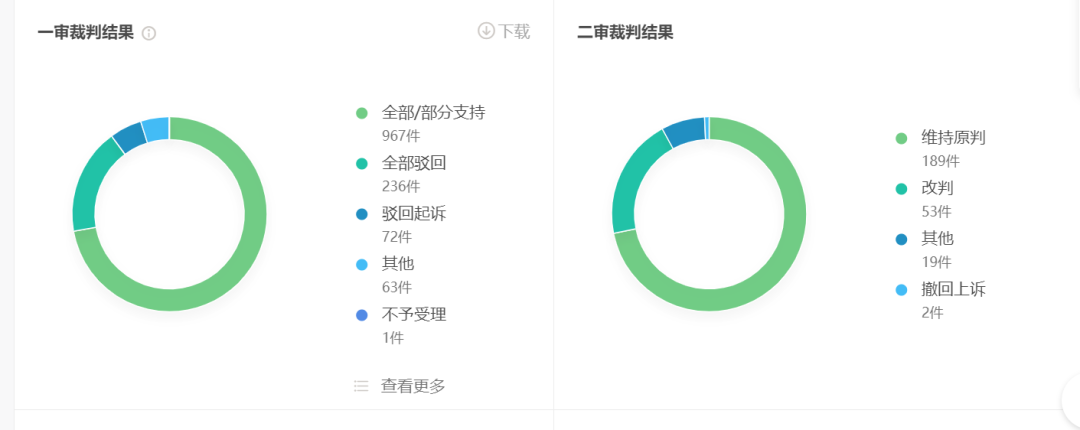The image size is (1080, 430).
Task: Toggle the first-instance 其他 legend dot
Action: click(x=362, y=264)
